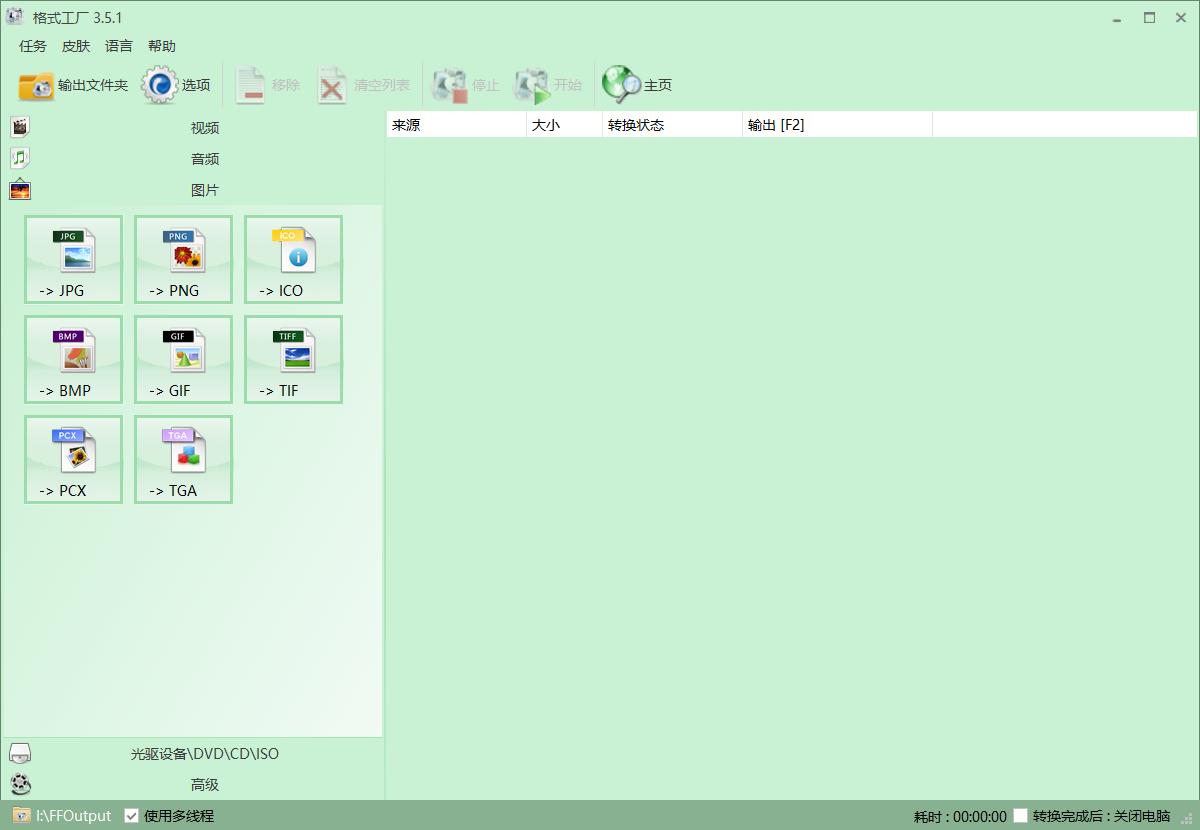This screenshot has height=830, width=1200.
Task: Open the 任务 menu
Action: pos(33,46)
